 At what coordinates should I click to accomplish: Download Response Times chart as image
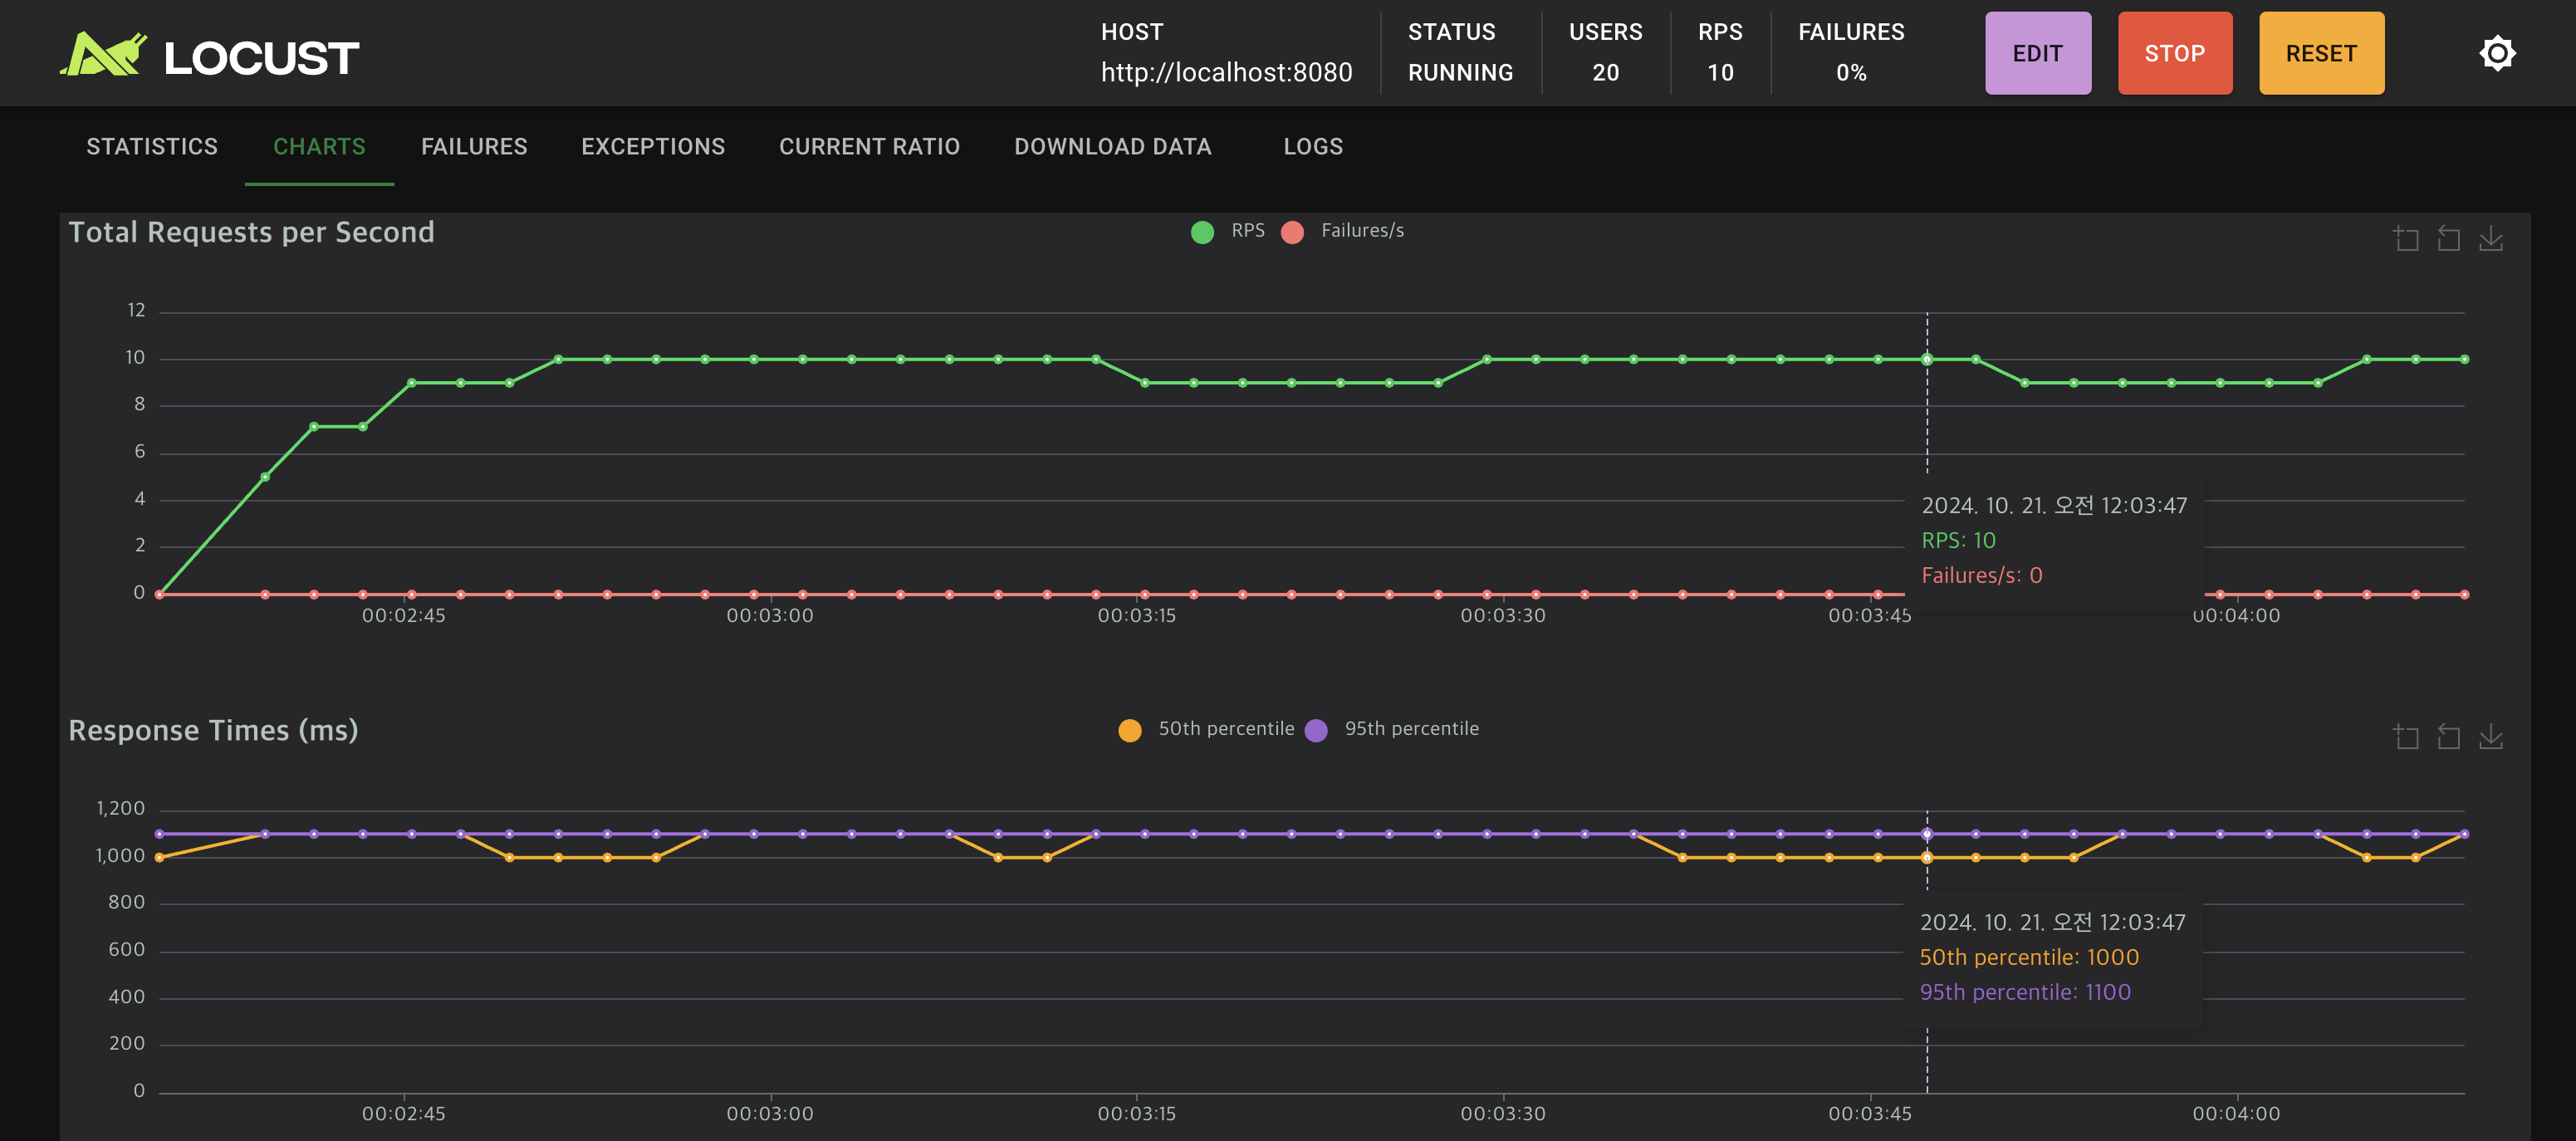[x=2490, y=737]
